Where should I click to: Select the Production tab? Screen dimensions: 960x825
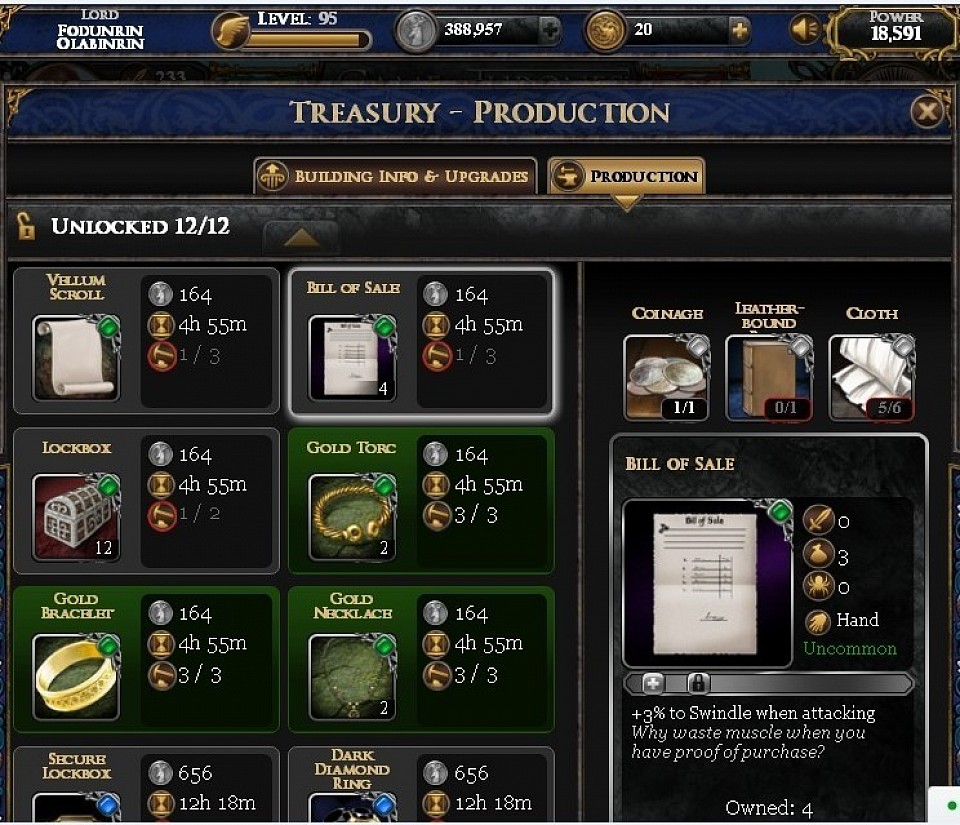[x=626, y=176]
